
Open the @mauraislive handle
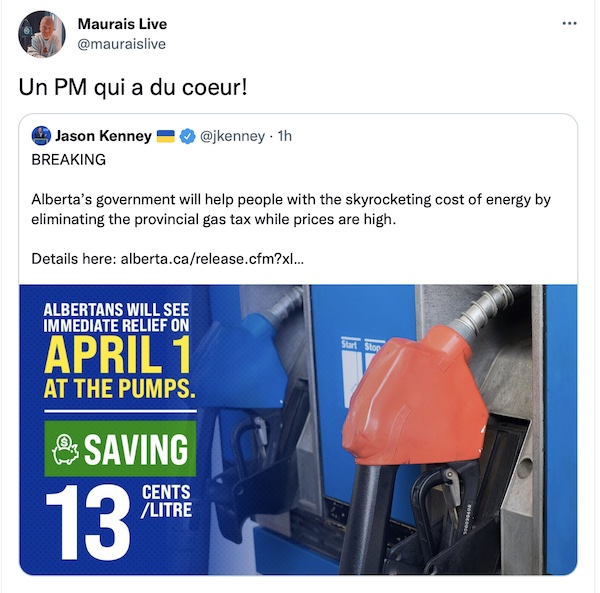pos(121,44)
